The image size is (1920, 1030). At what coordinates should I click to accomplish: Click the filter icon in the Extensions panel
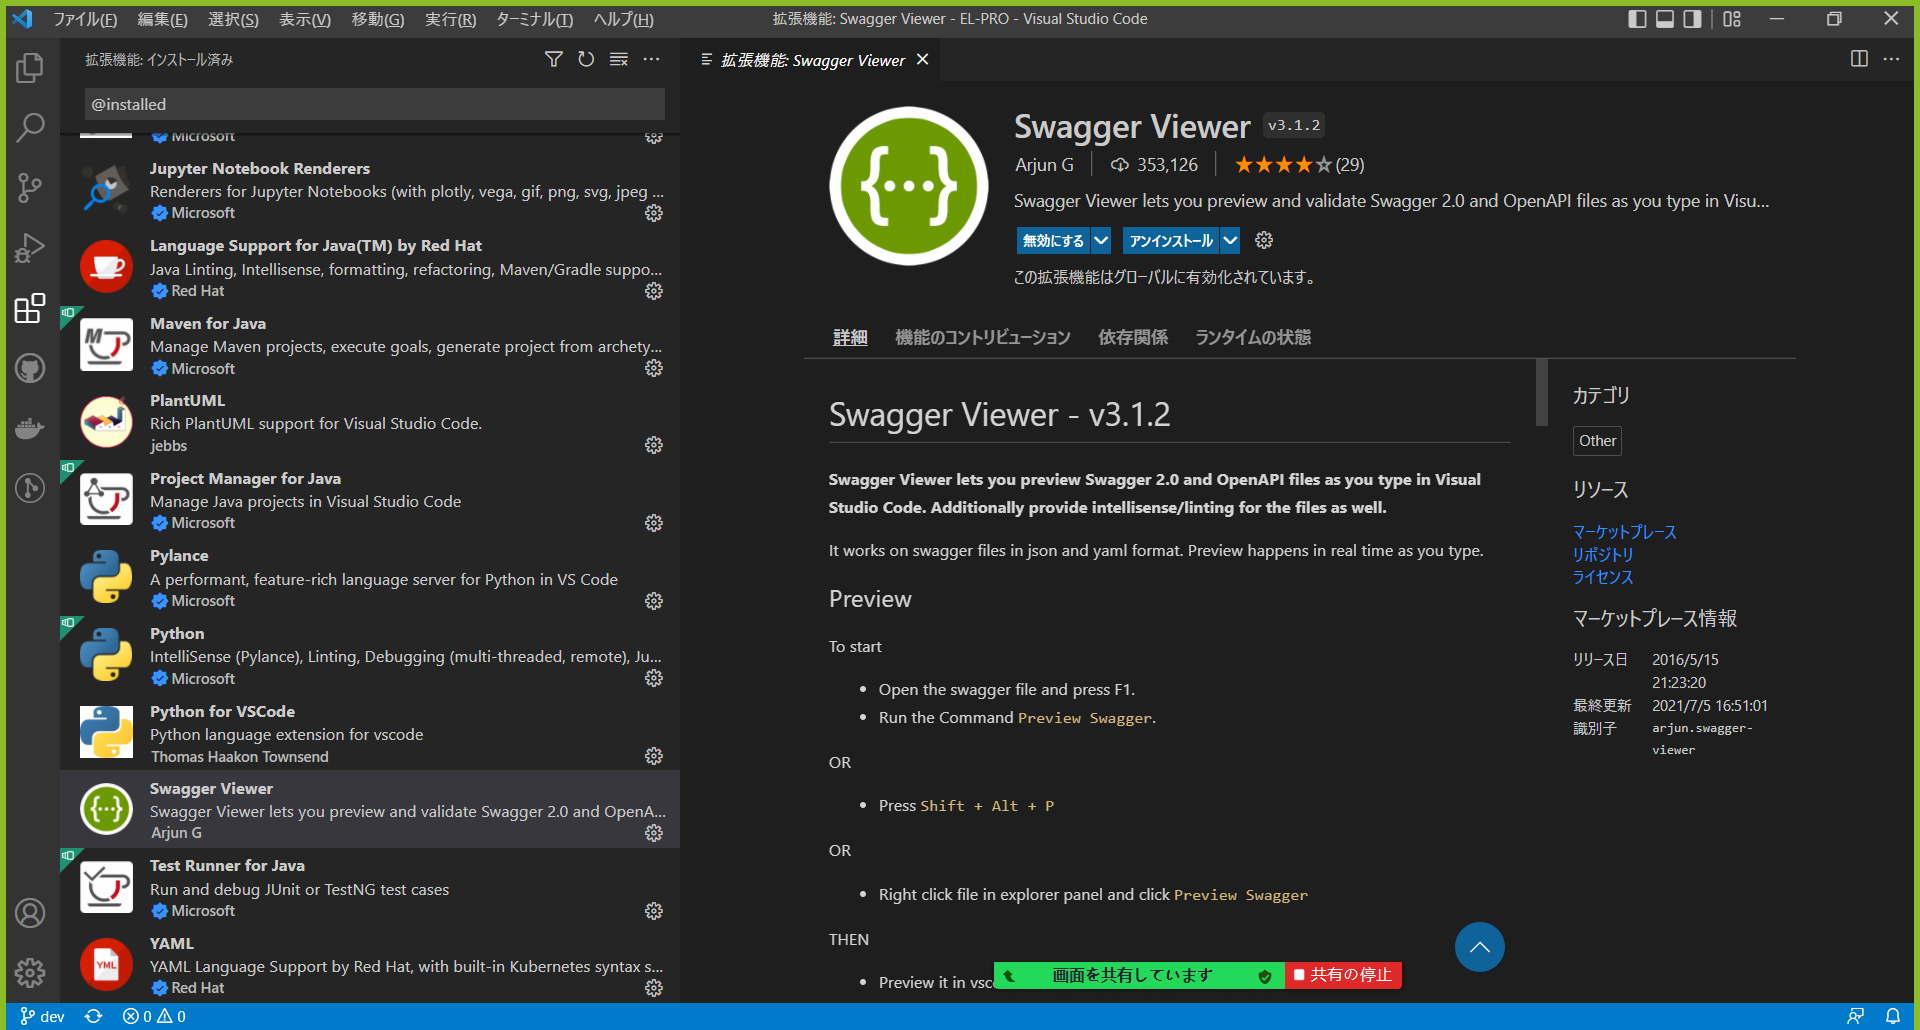pyautogui.click(x=554, y=59)
